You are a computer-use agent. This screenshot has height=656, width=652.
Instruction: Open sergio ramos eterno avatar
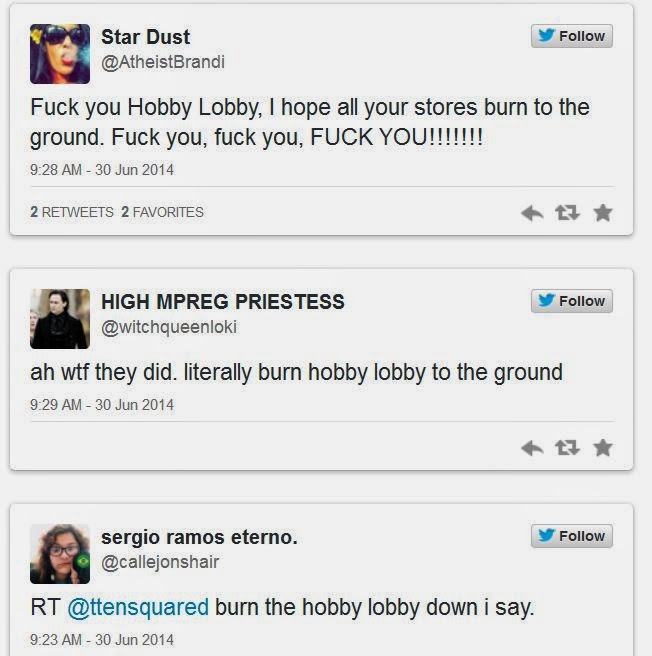point(60,554)
